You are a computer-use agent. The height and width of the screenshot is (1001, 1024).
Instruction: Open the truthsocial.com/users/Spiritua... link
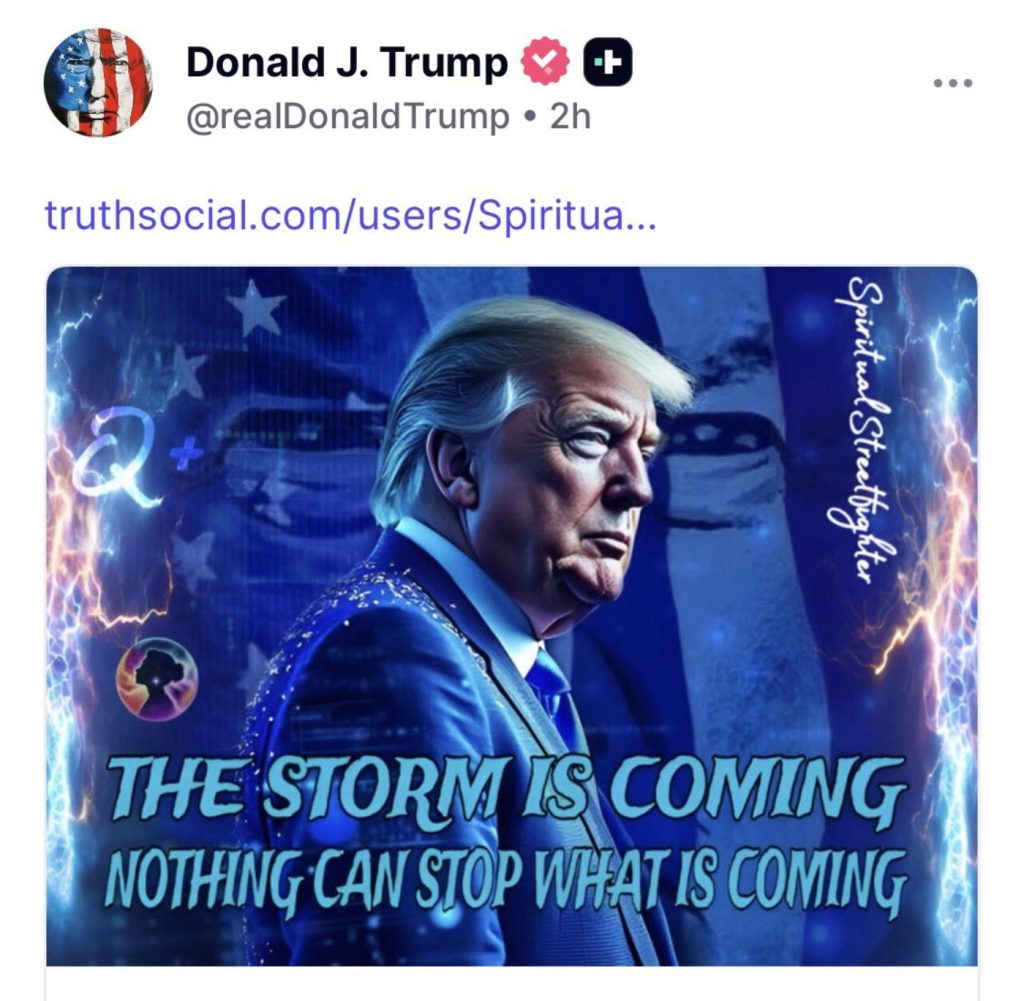click(350, 214)
